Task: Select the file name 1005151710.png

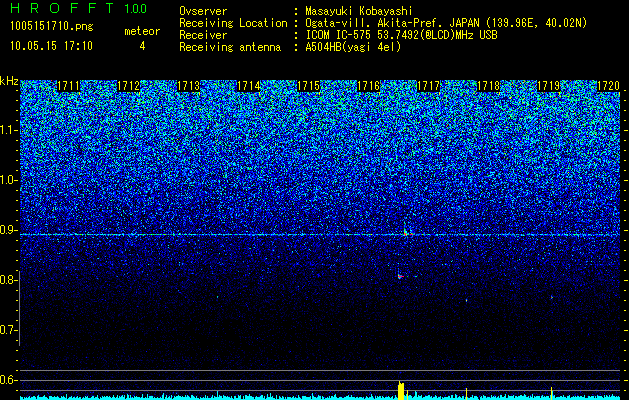Action: click(52, 27)
